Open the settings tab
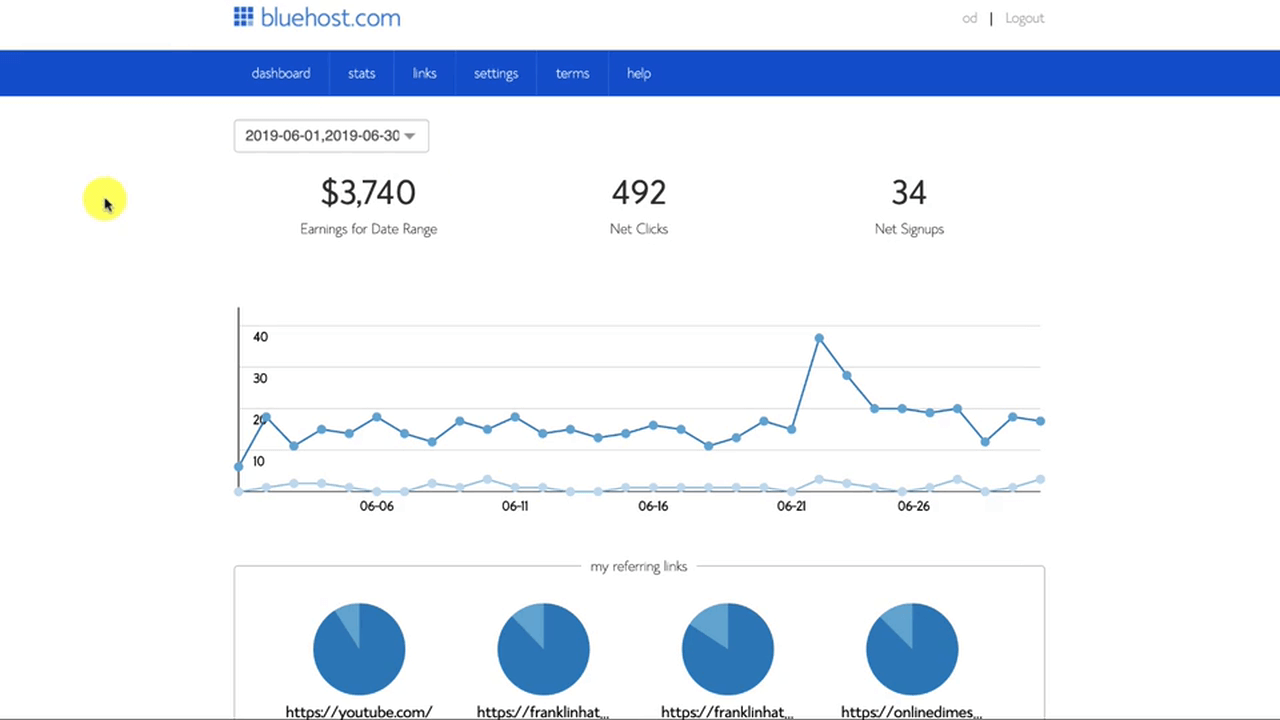Screen dimensions: 1280x720 tap(496, 73)
